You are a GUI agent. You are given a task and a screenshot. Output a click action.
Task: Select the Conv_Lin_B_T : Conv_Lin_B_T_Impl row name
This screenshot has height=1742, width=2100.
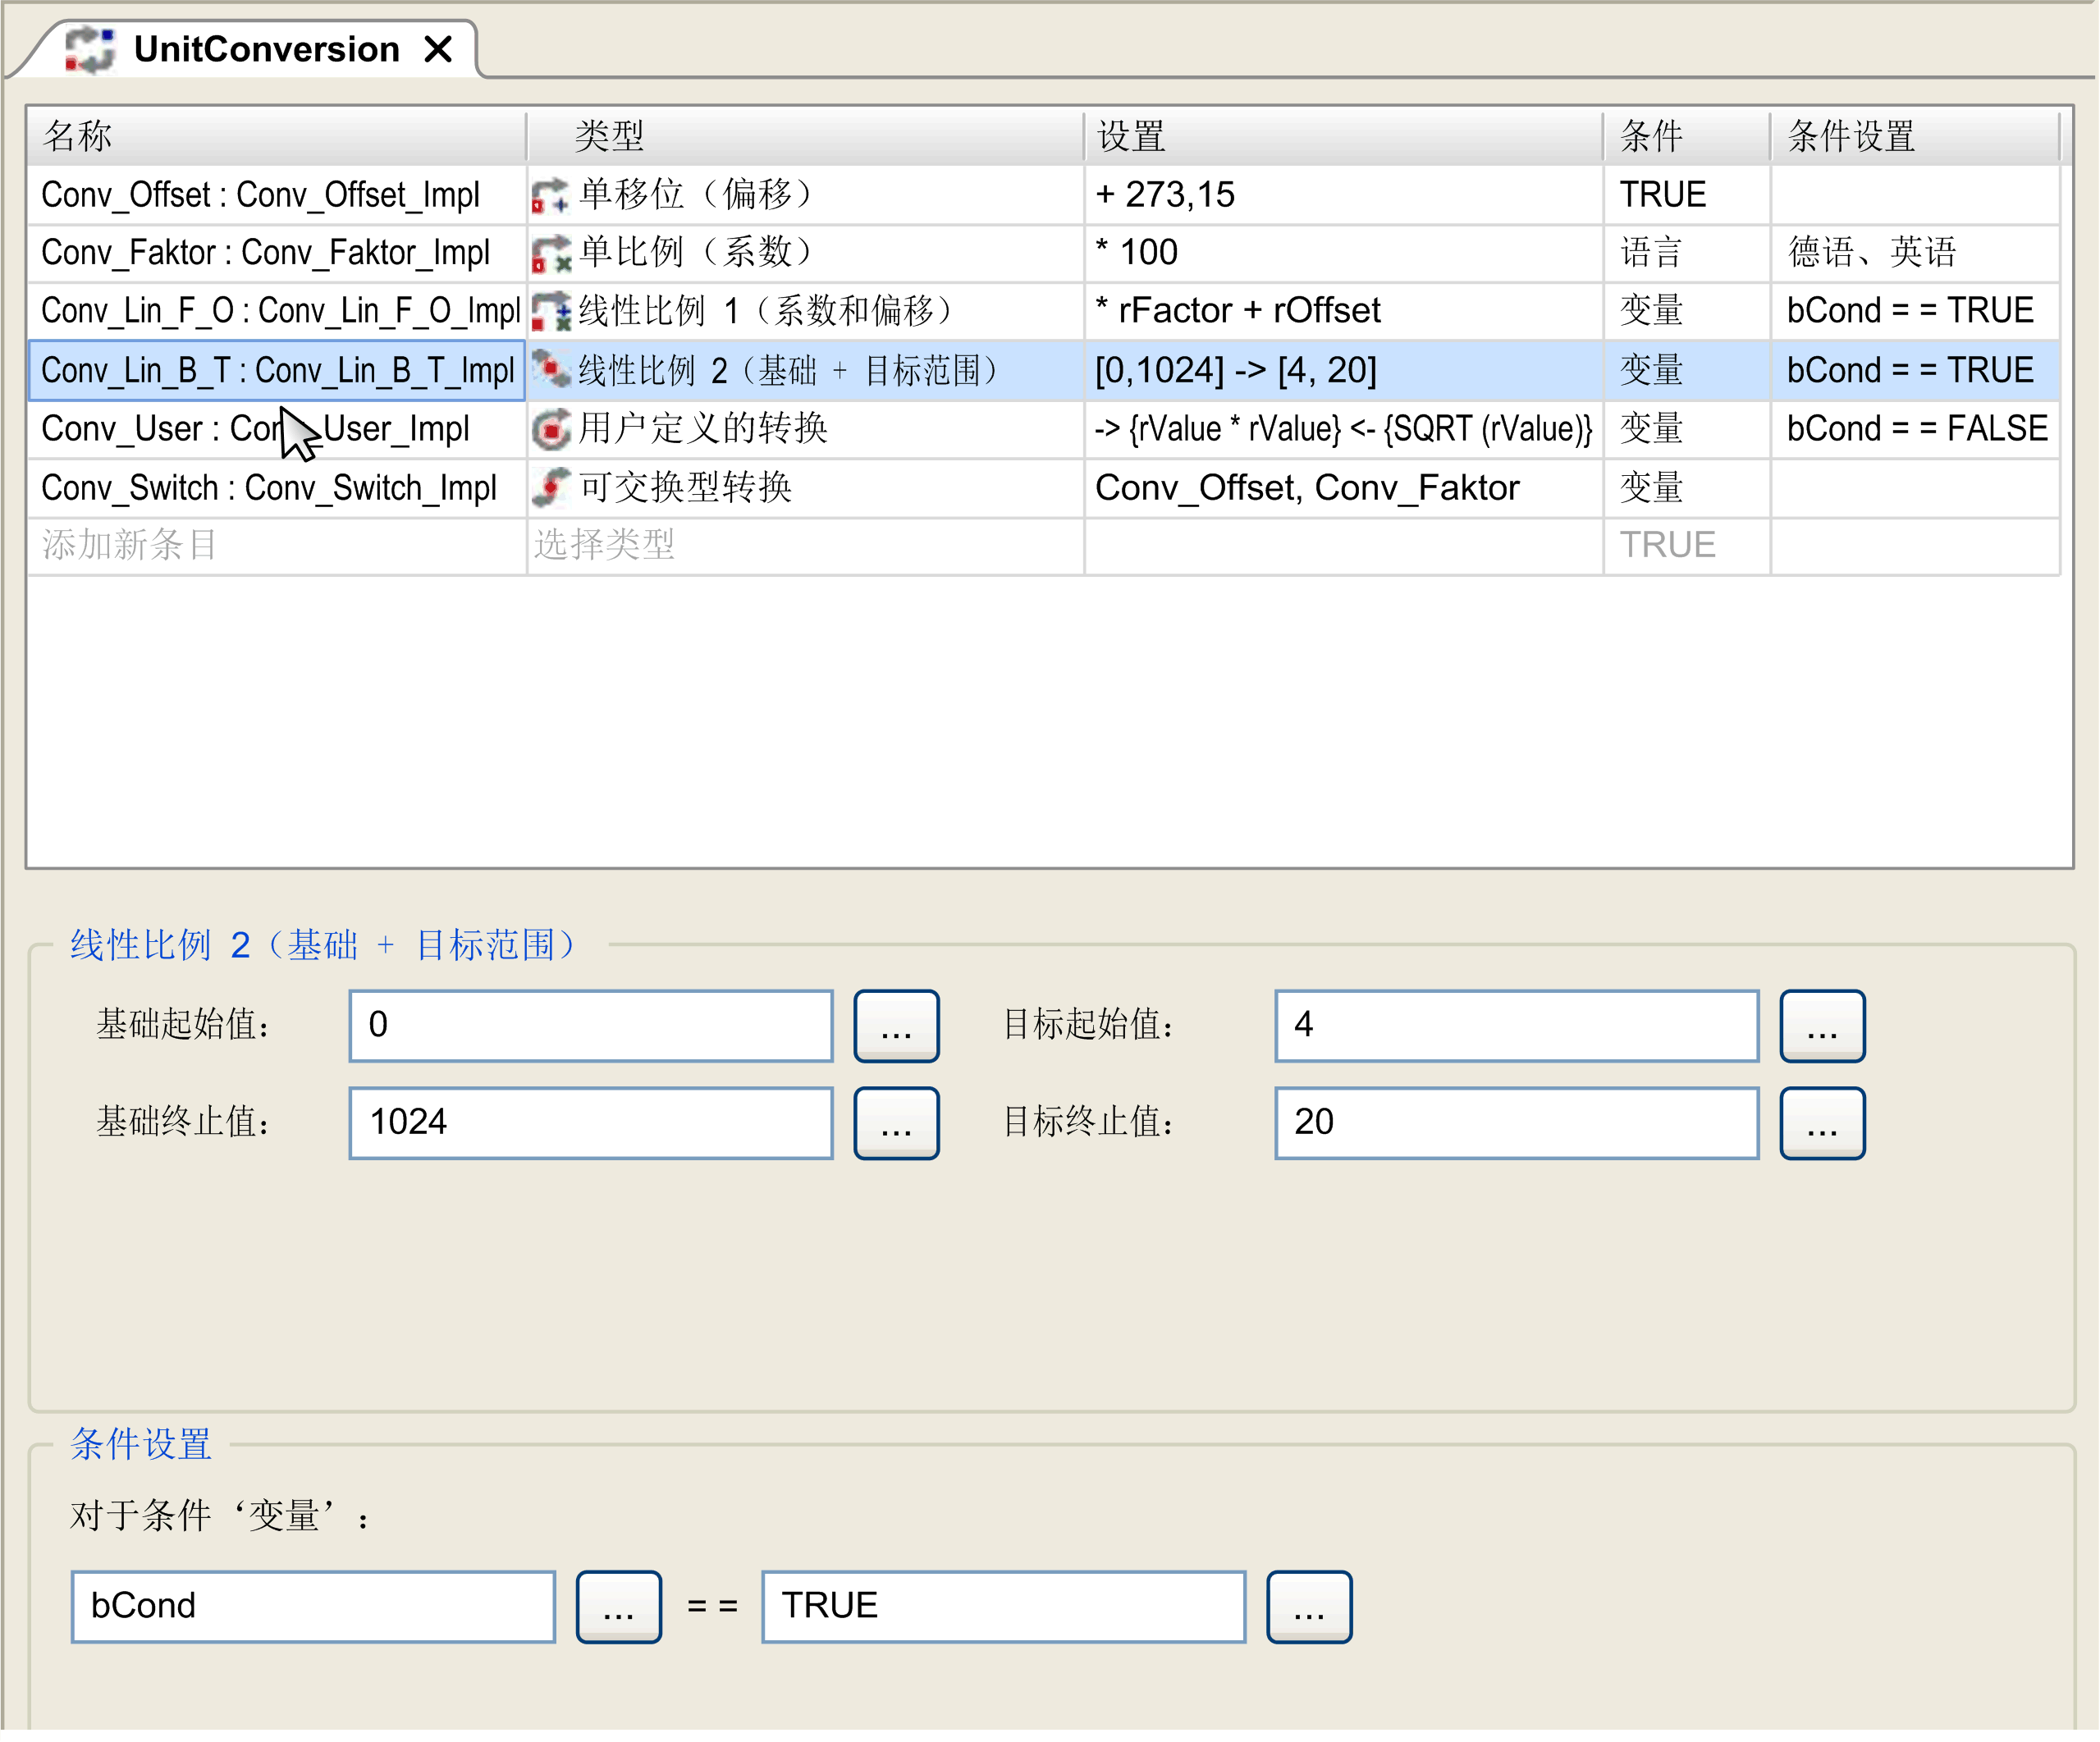coord(277,370)
